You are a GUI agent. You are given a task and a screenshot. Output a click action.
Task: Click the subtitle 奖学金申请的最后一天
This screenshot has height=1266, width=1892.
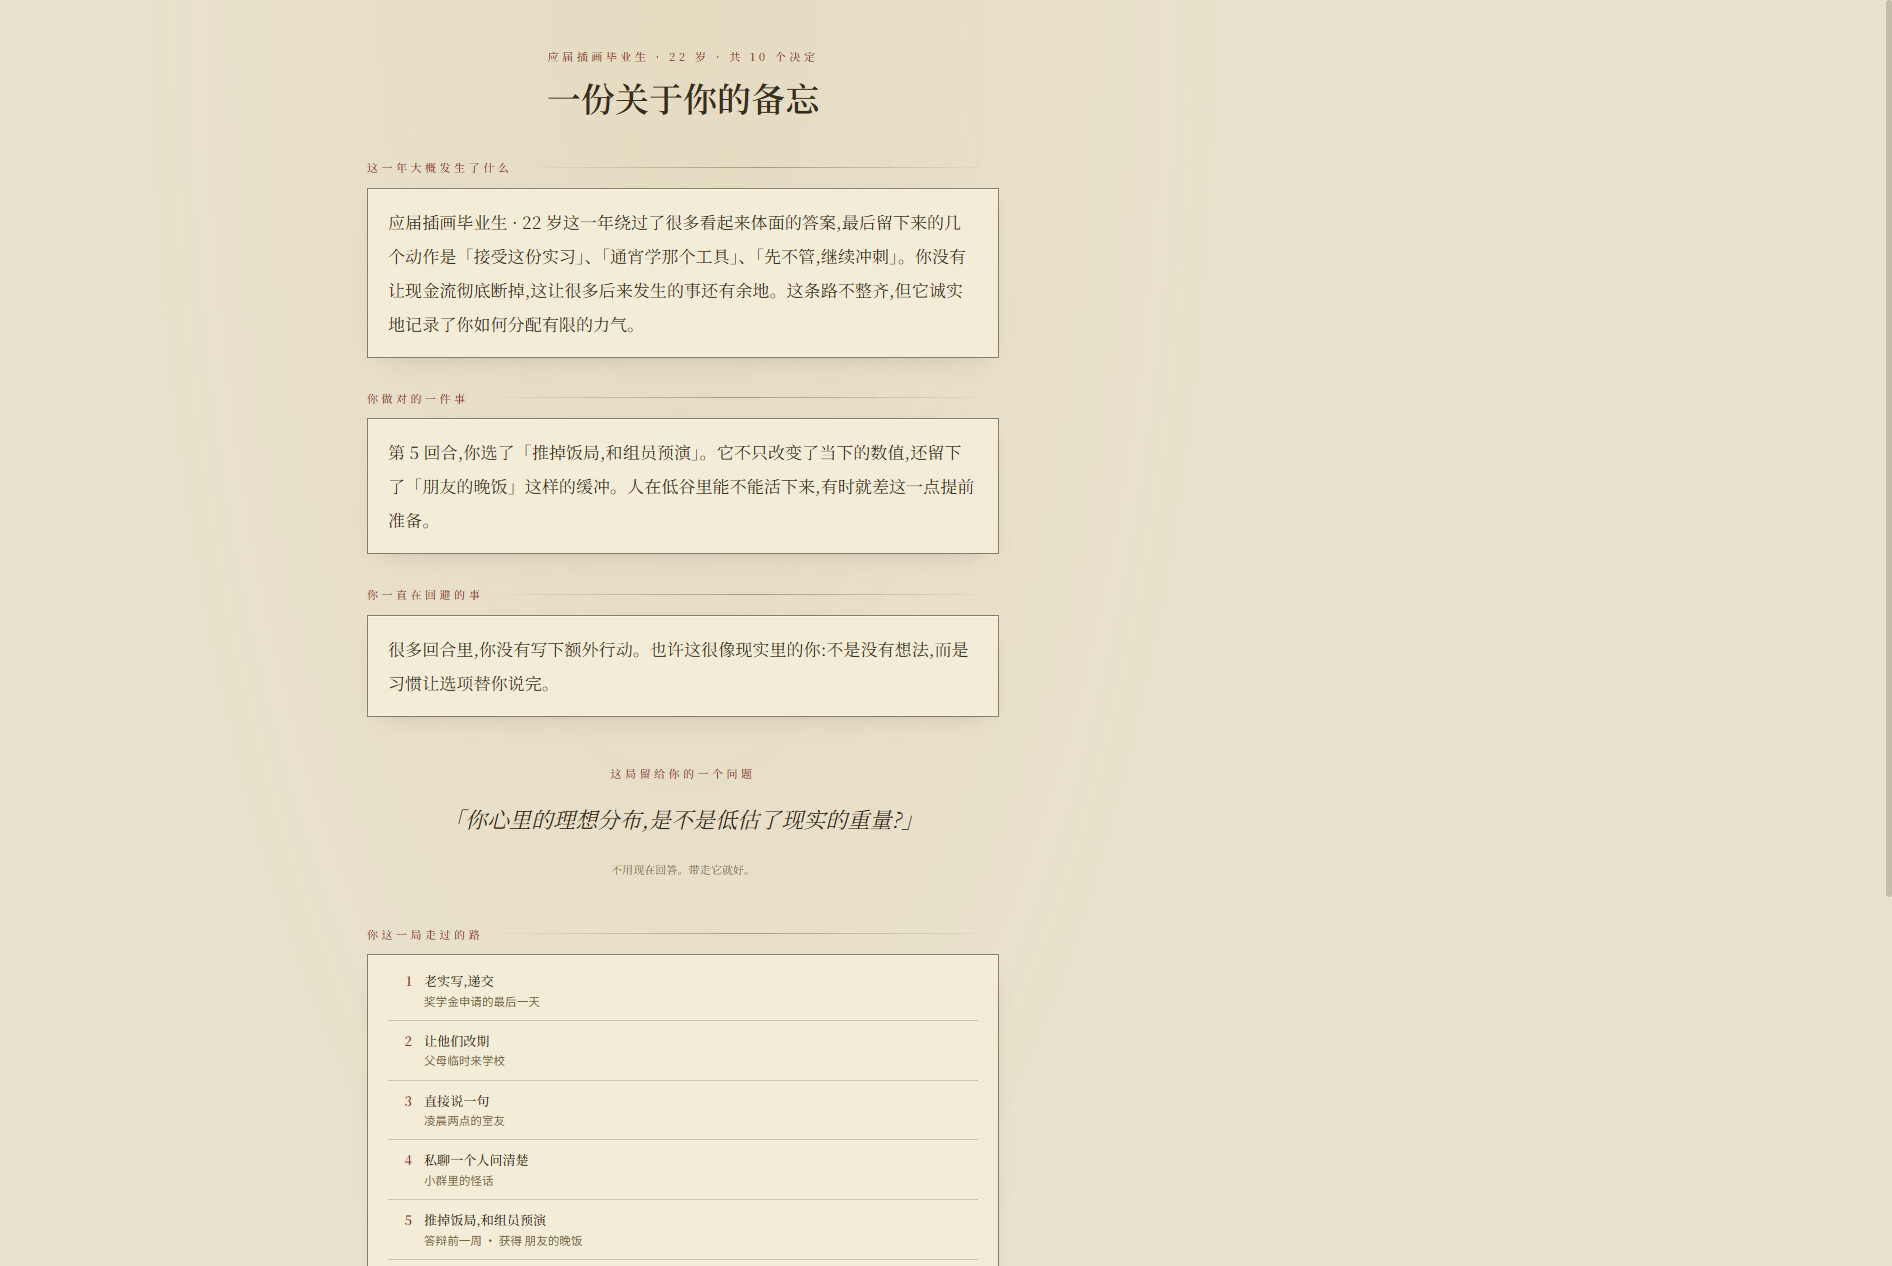(482, 1002)
